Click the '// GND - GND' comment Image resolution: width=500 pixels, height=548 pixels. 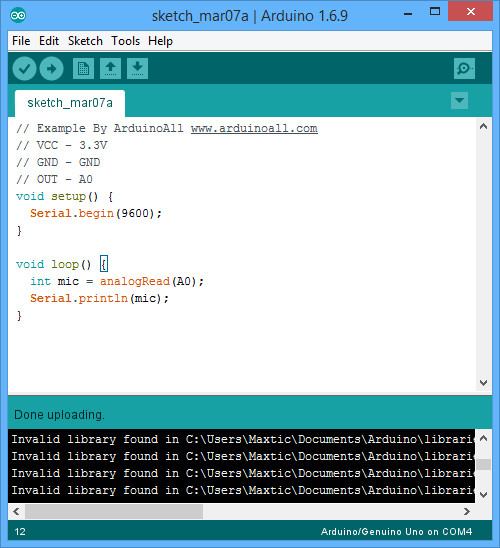58,162
